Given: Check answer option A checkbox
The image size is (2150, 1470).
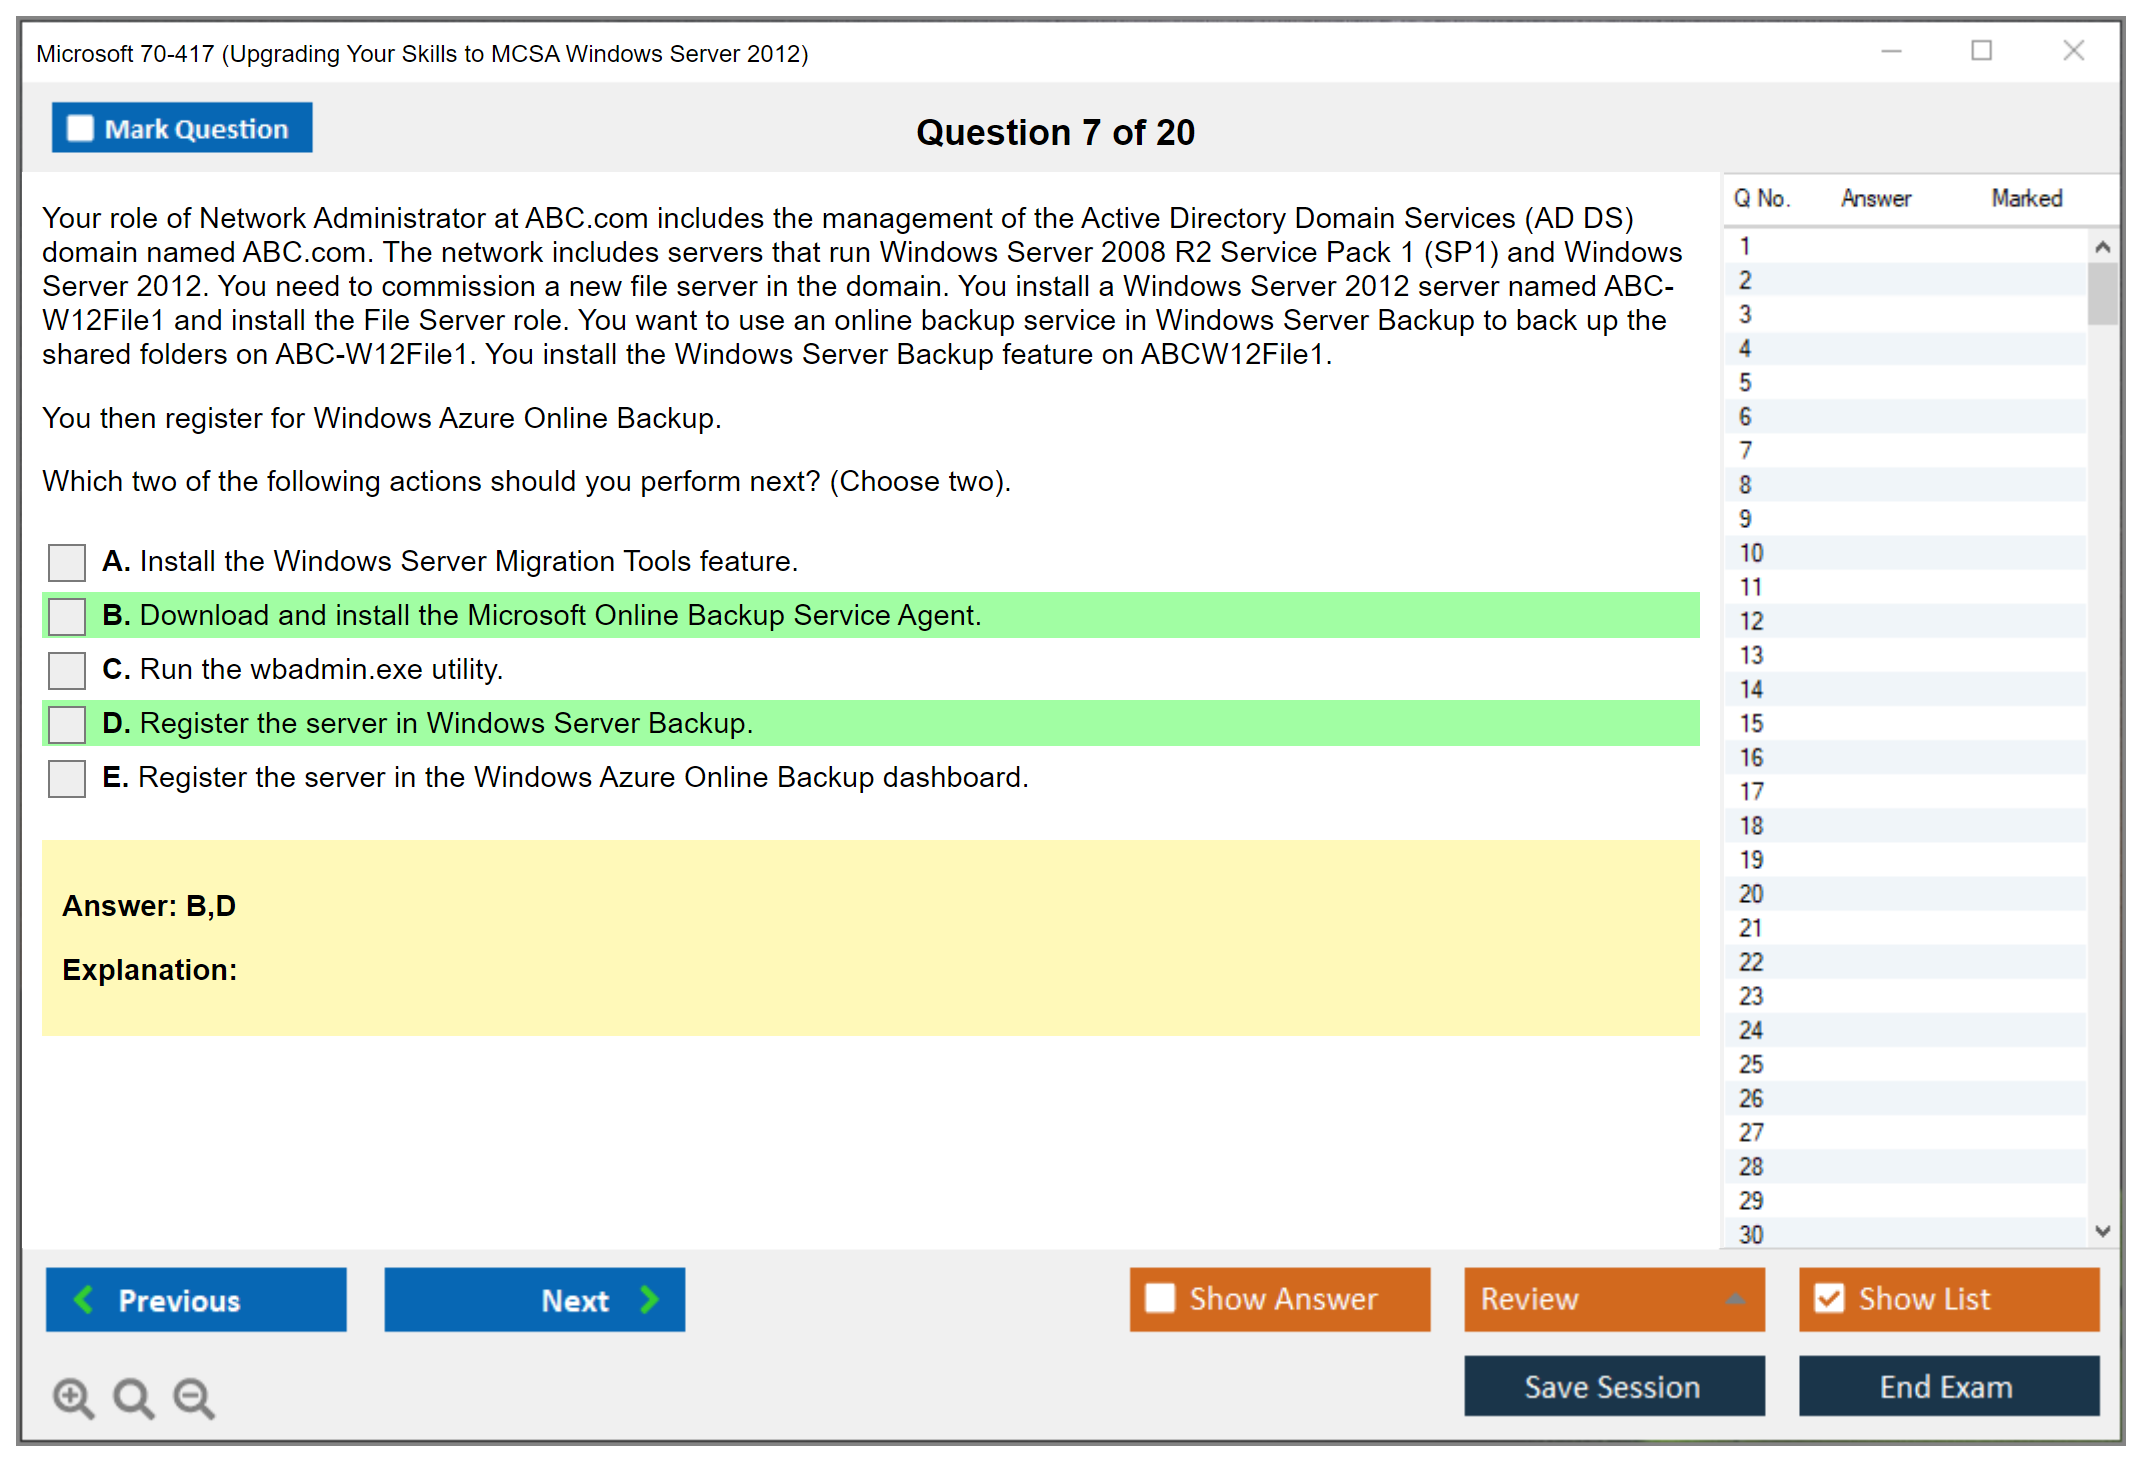Looking at the screenshot, I should click(67, 562).
